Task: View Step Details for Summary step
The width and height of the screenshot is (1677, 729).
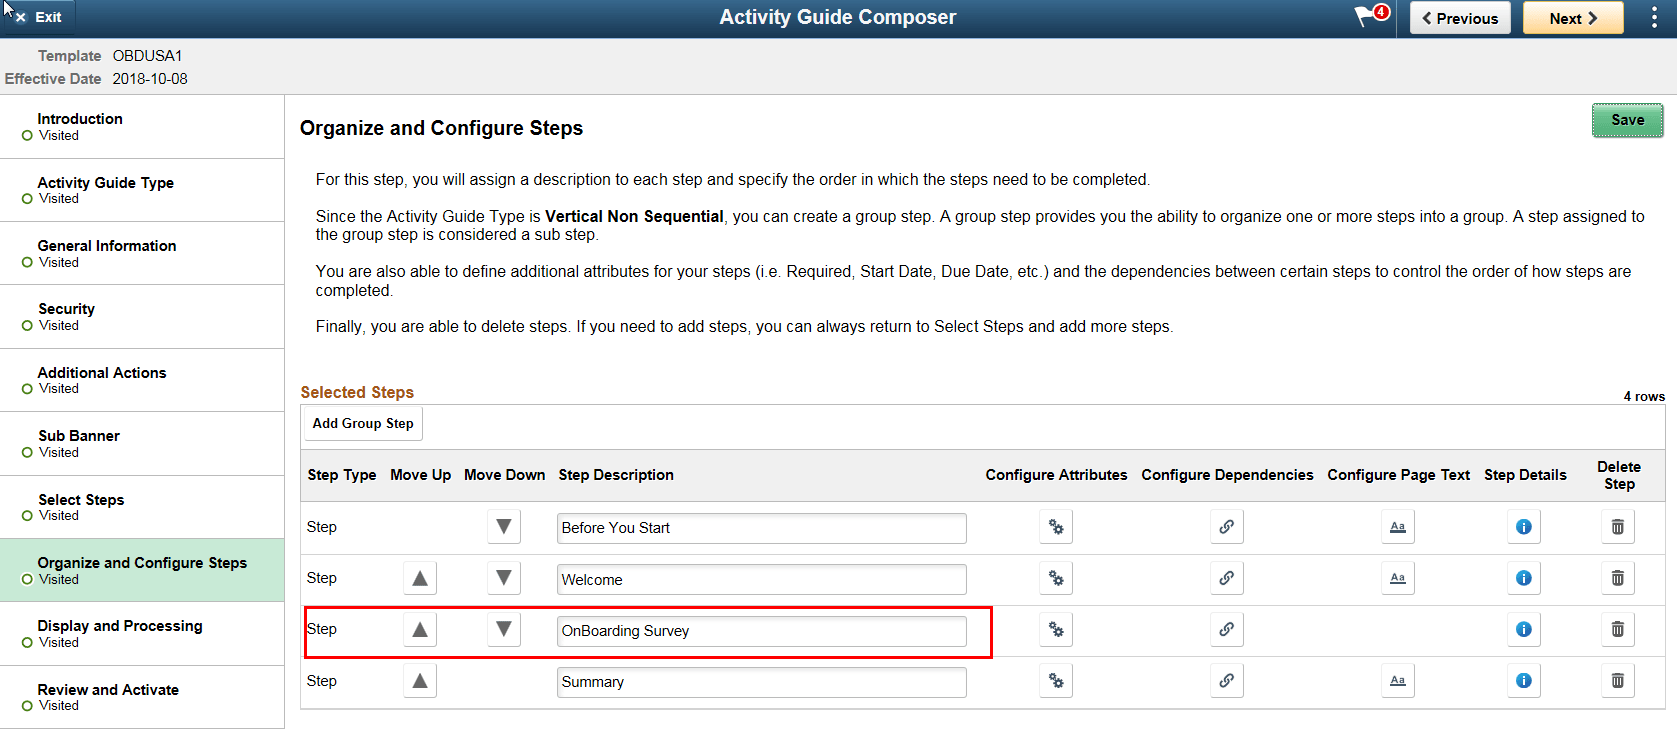Action: [x=1523, y=680]
